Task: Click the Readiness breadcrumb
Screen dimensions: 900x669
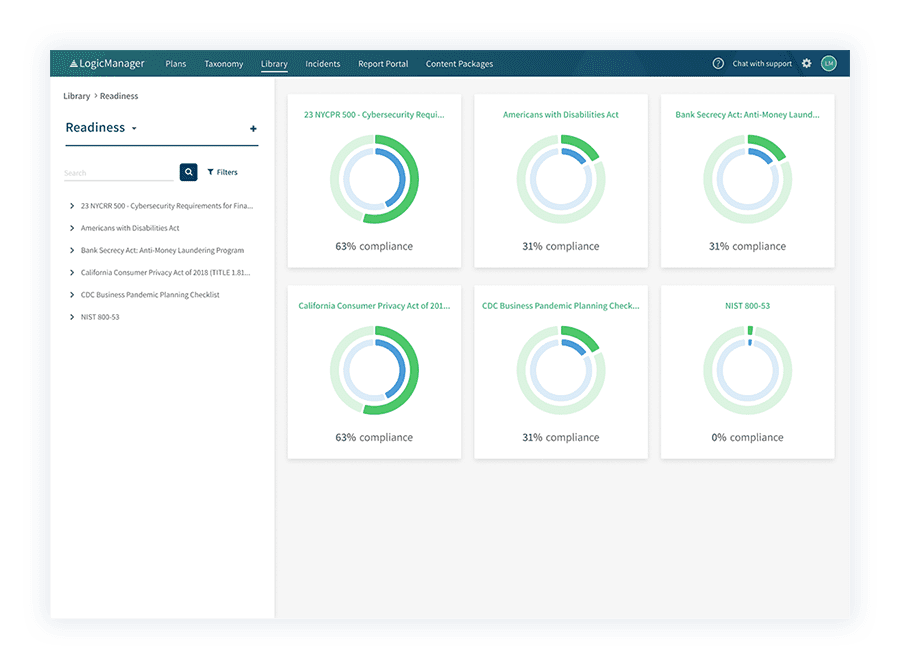Action: point(119,96)
